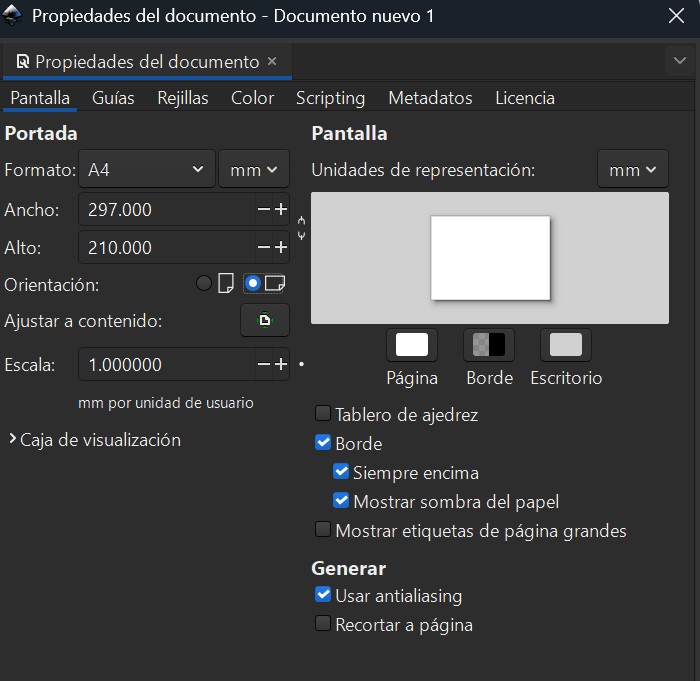Click the 'mm por unidad de usuario' text
This screenshot has height=681, width=700.
tap(166, 403)
